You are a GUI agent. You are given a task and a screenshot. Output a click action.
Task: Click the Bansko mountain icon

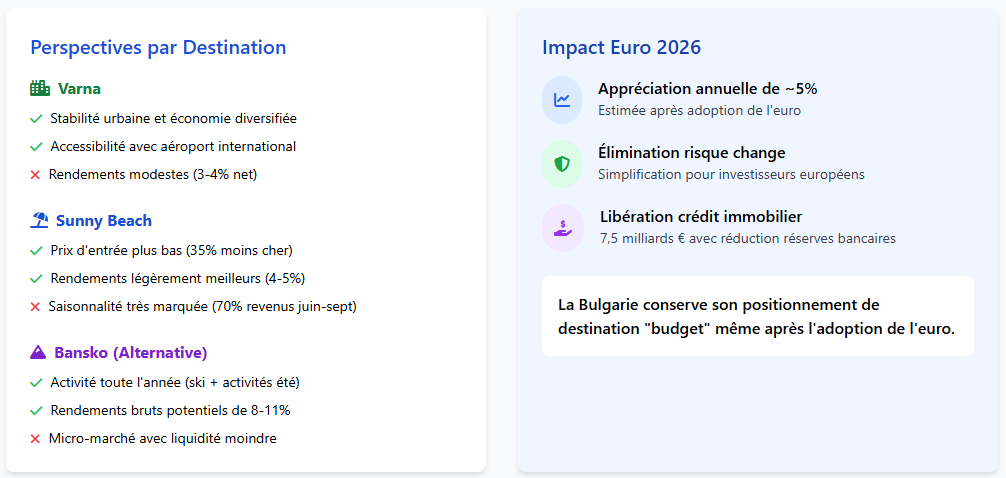[x=39, y=353]
